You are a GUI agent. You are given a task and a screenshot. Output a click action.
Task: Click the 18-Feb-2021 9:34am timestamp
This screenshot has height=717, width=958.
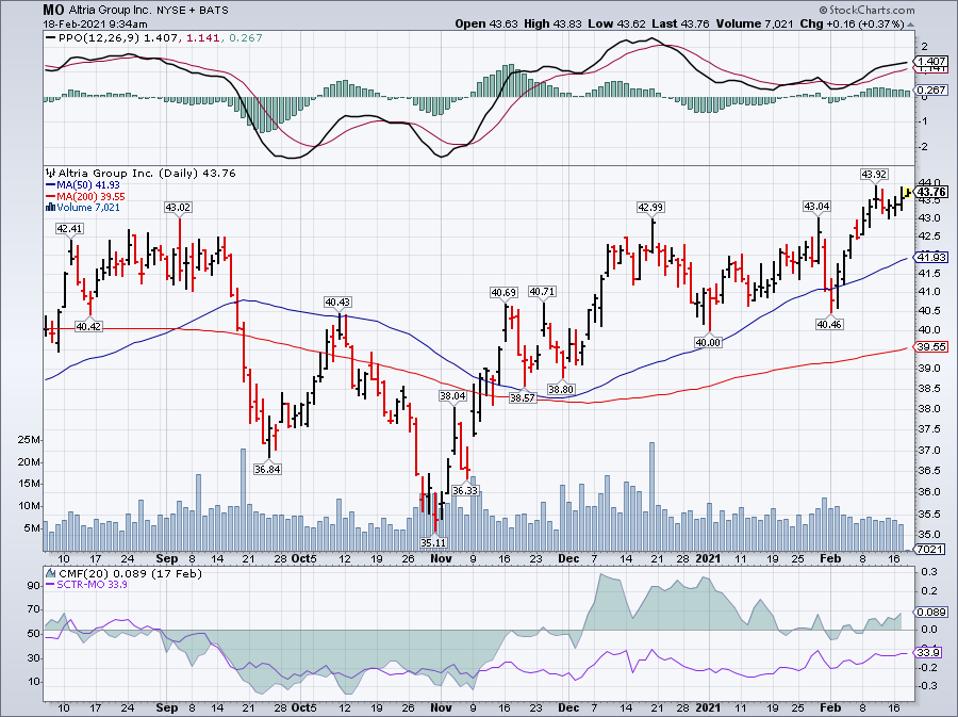coord(95,24)
